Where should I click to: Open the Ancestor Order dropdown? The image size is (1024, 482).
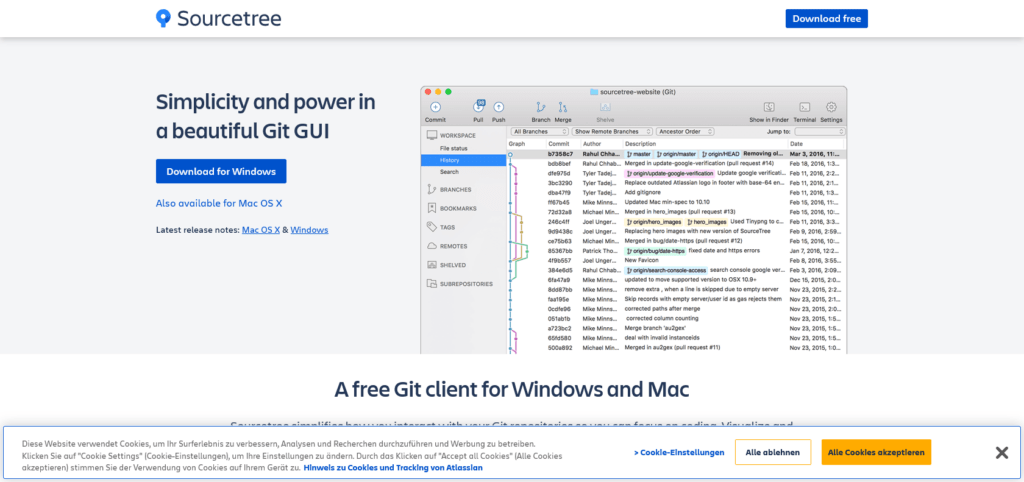[x=684, y=131]
